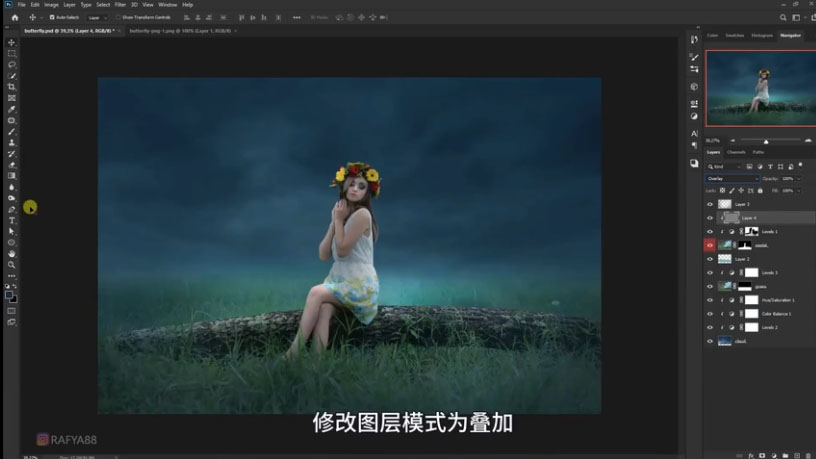Switch to the Channels tab

point(736,152)
